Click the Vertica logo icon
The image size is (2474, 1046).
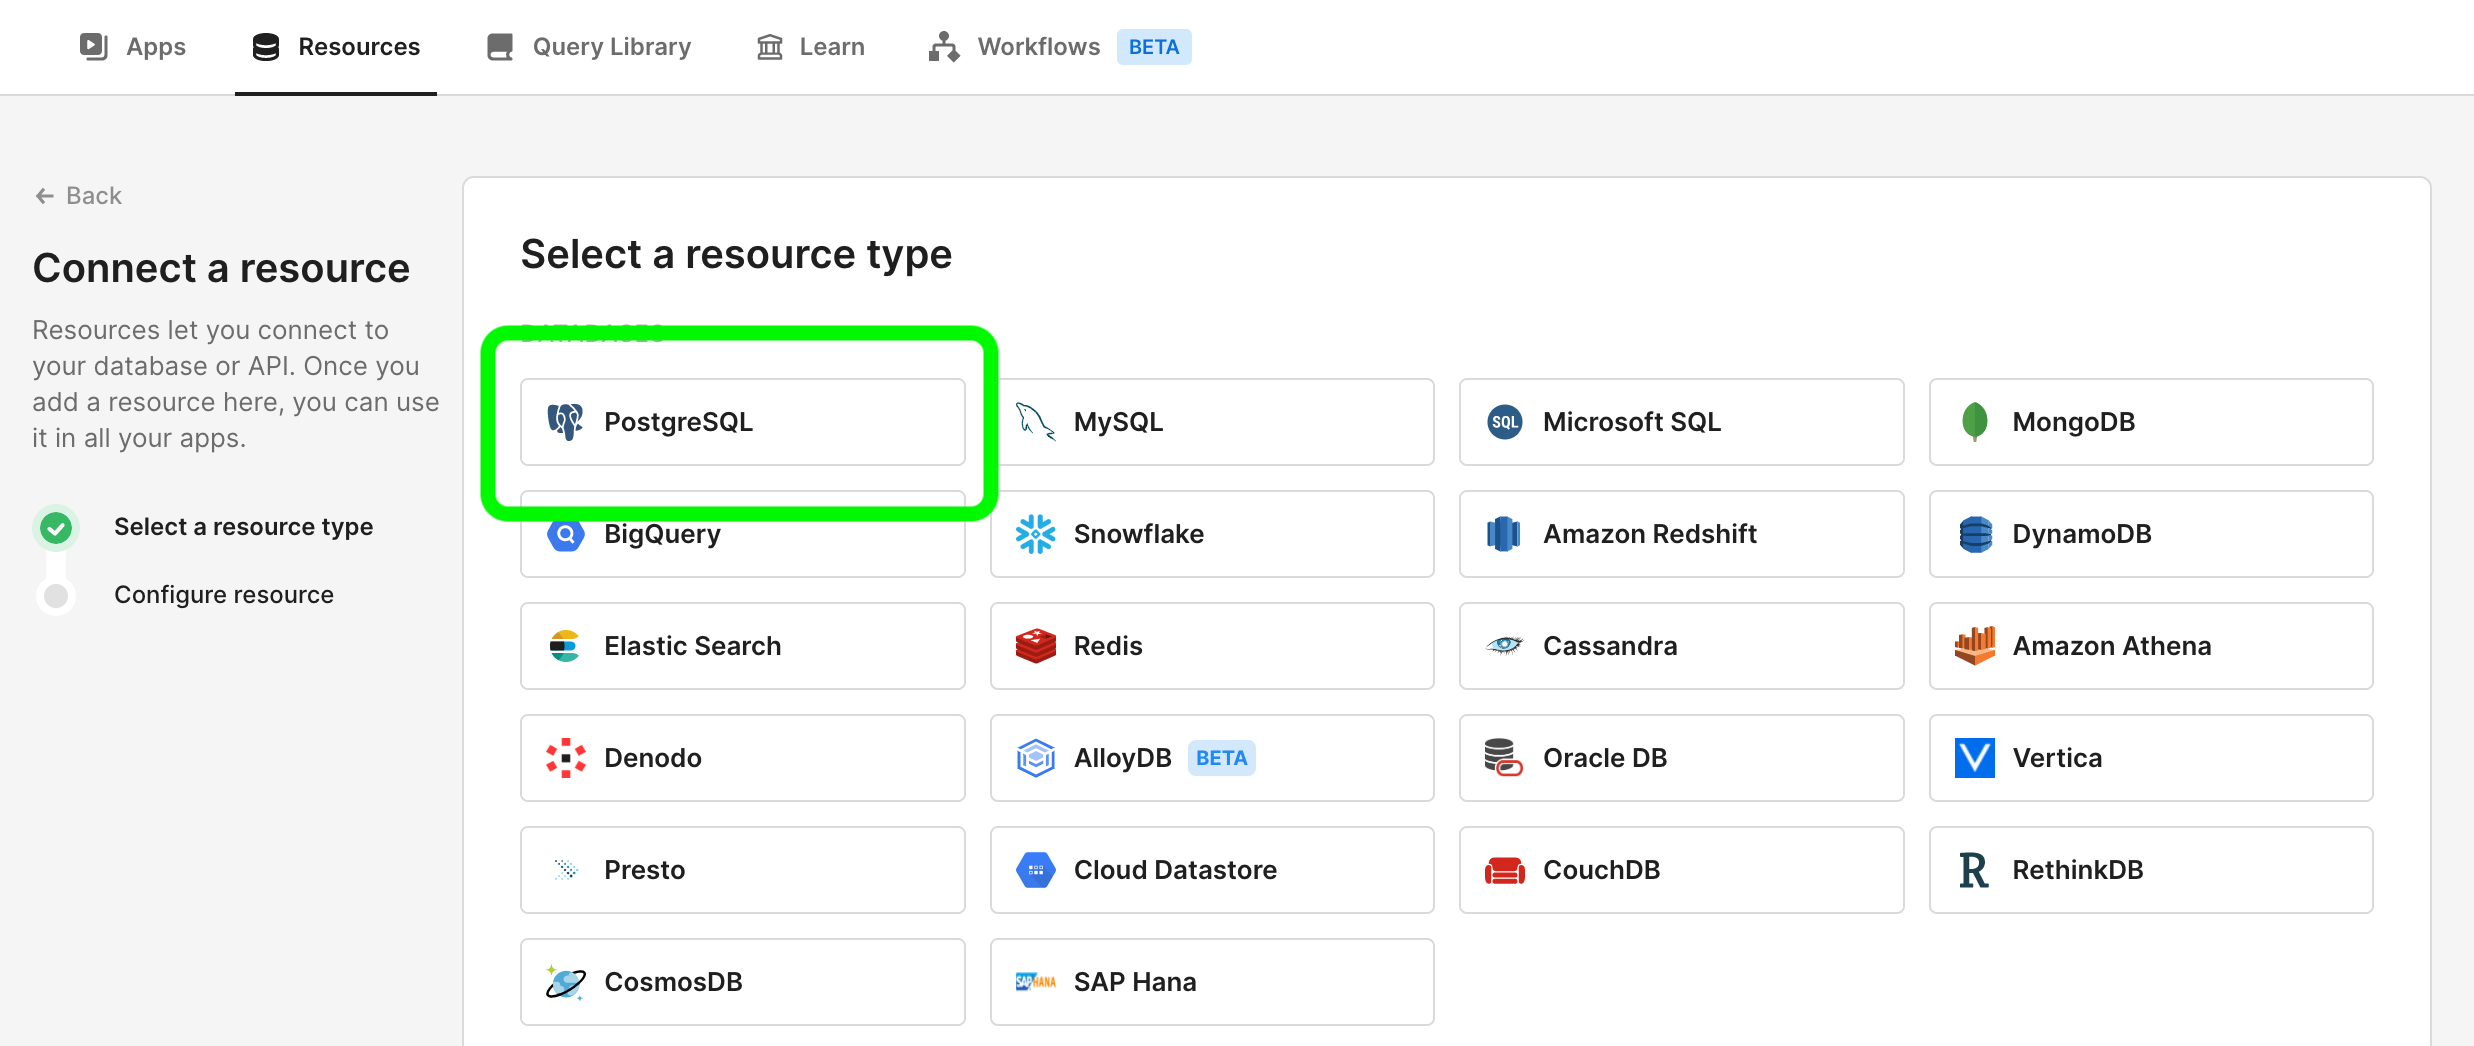[1974, 758]
